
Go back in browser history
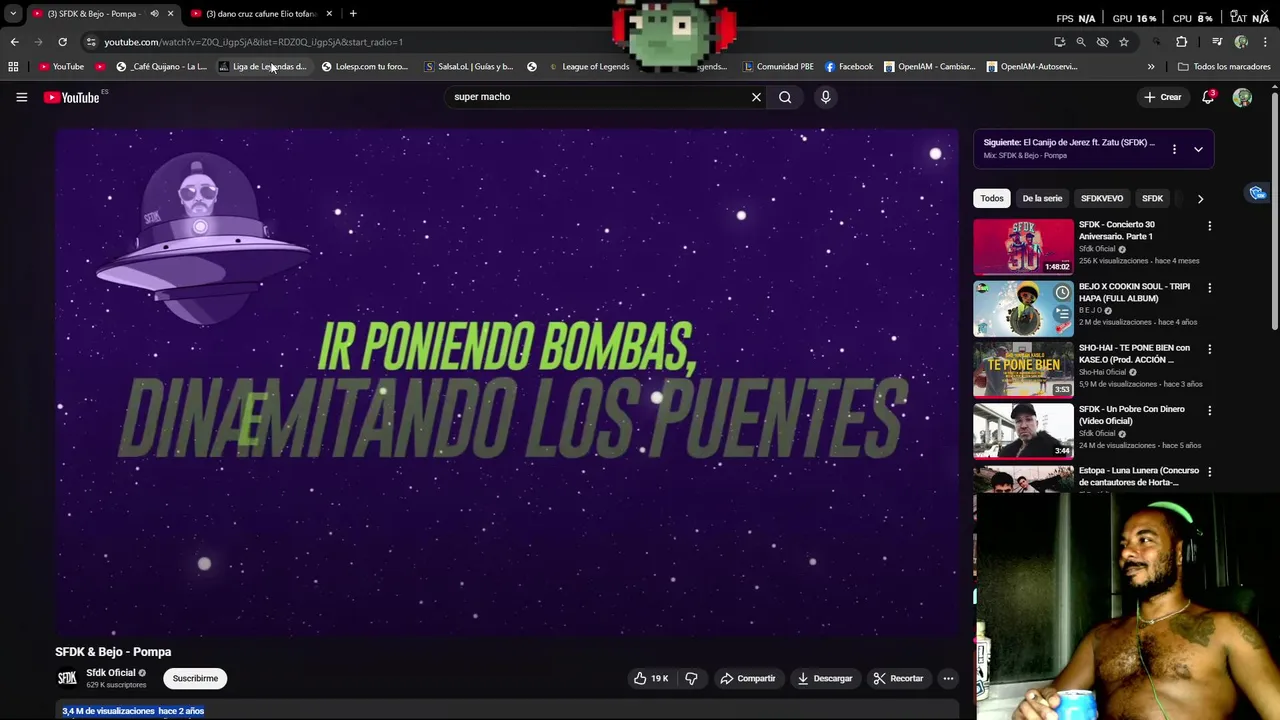[x=14, y=42]
